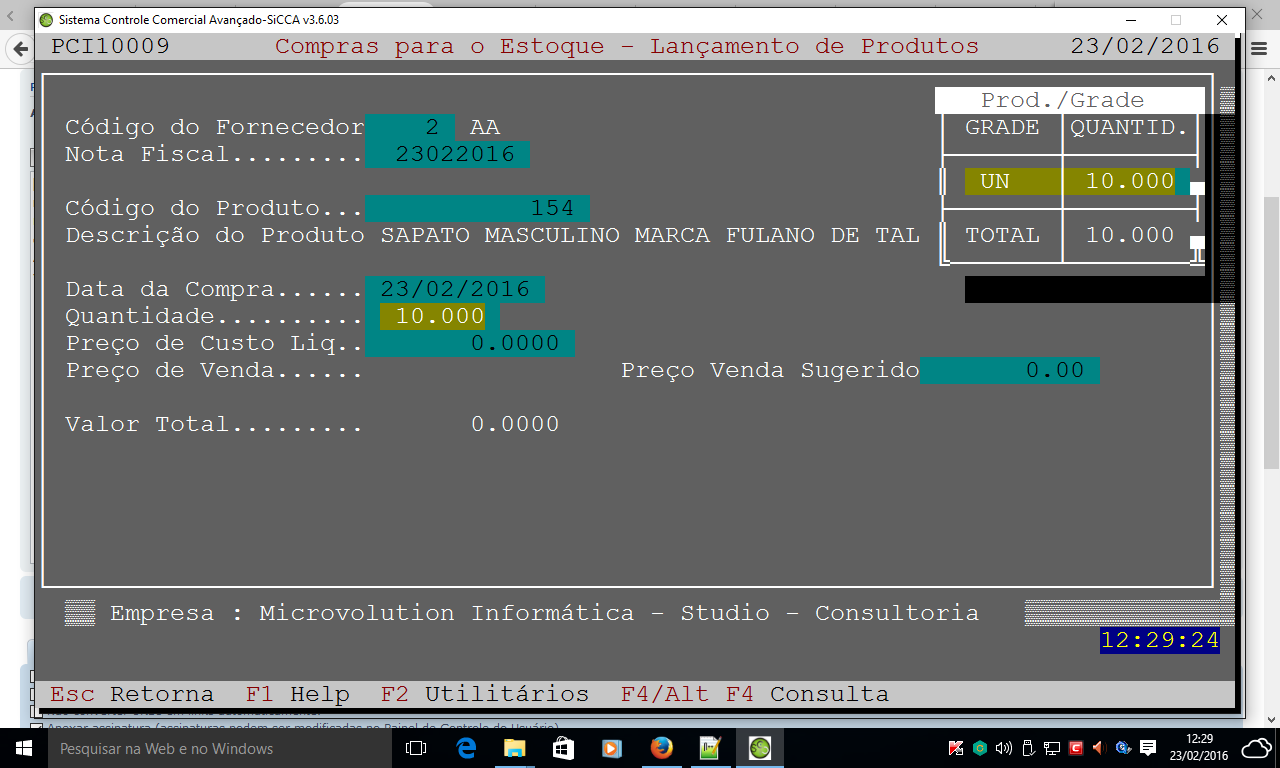
Task: Switch to Firefox on the taskbar
Action: tap(660, 748)
